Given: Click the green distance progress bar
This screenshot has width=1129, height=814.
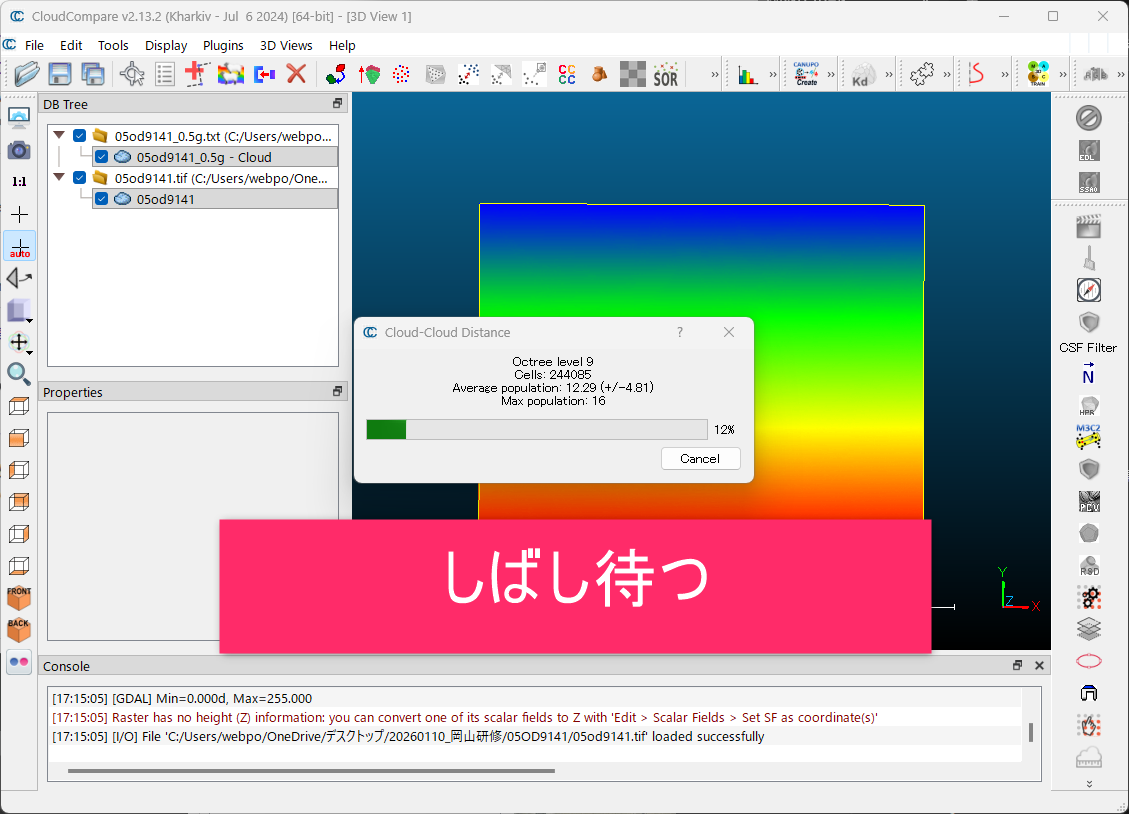Looking at the screenshot, I should coord(537,429).
